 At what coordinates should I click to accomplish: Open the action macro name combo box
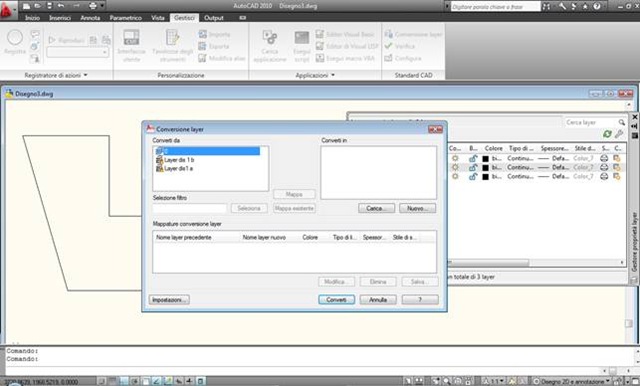[x=78, y=52]
